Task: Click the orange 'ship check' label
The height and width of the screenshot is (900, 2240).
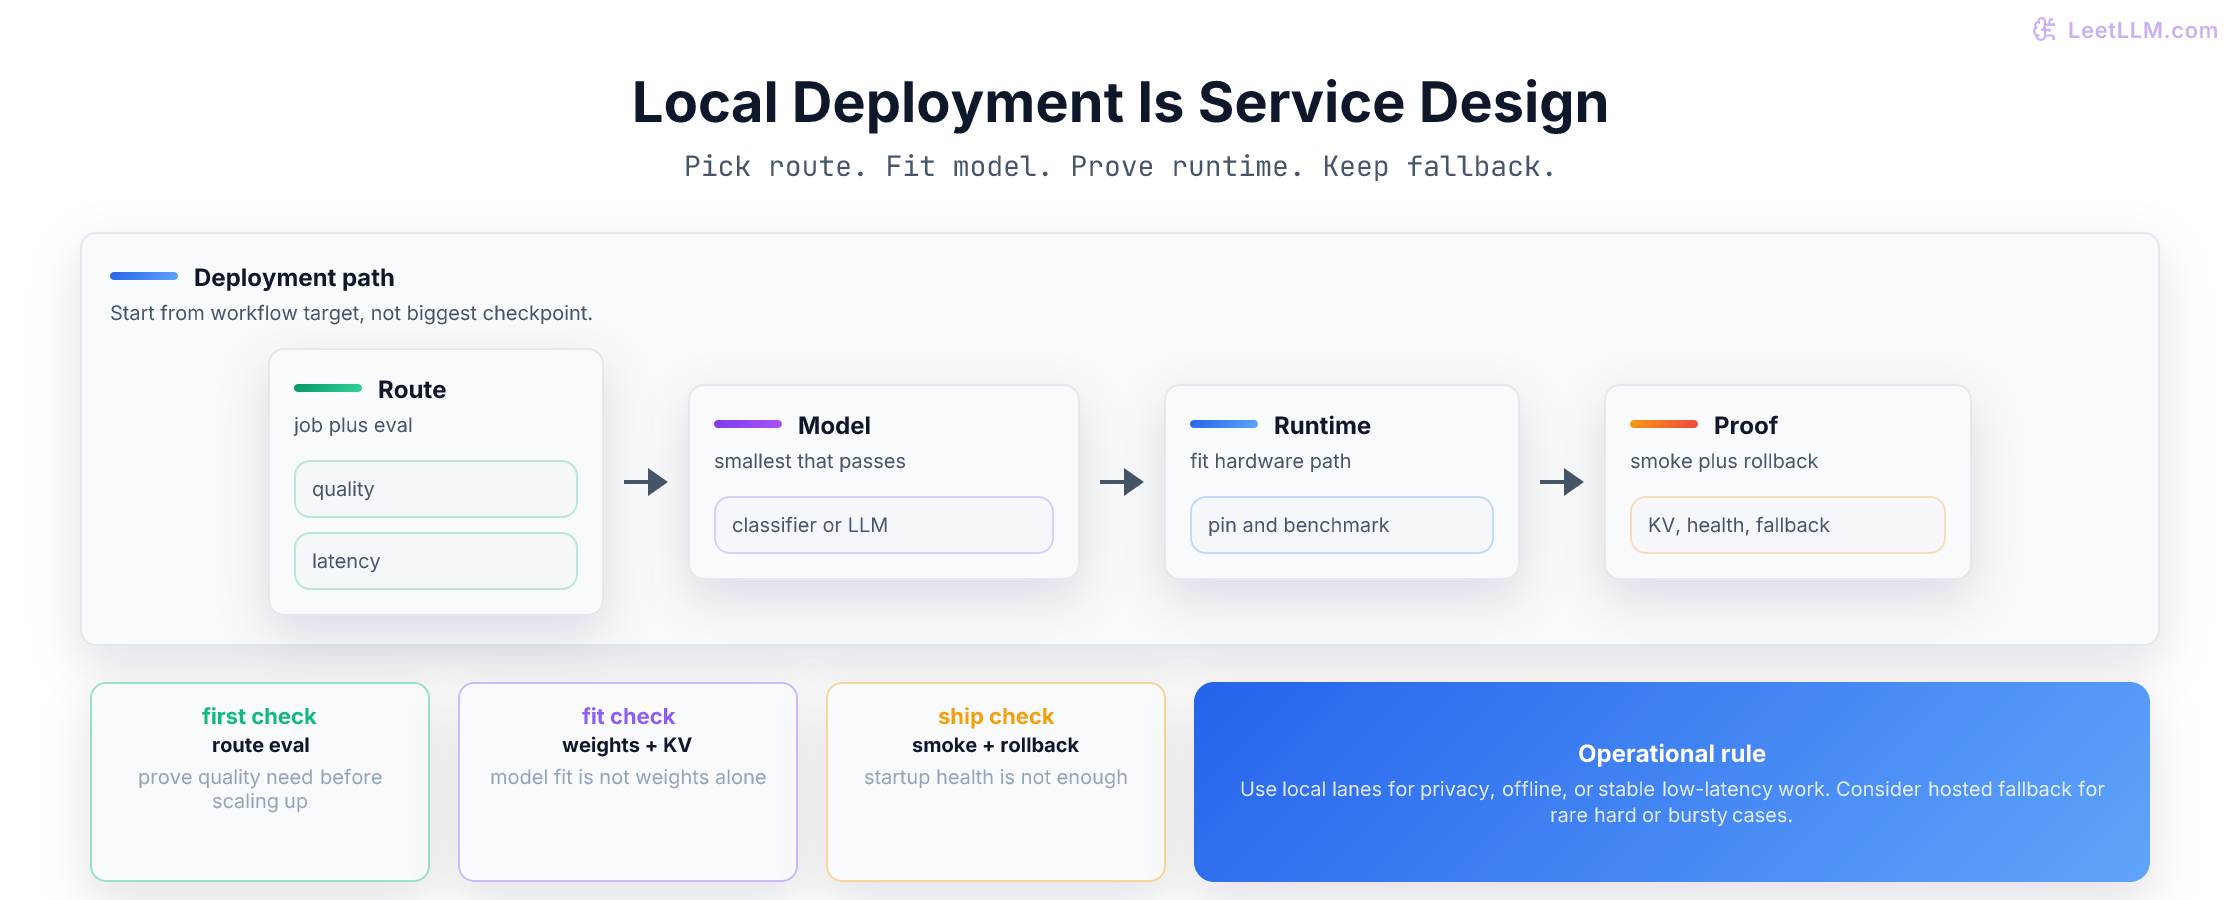Action: pyautogui.click(x=996, y=716)
